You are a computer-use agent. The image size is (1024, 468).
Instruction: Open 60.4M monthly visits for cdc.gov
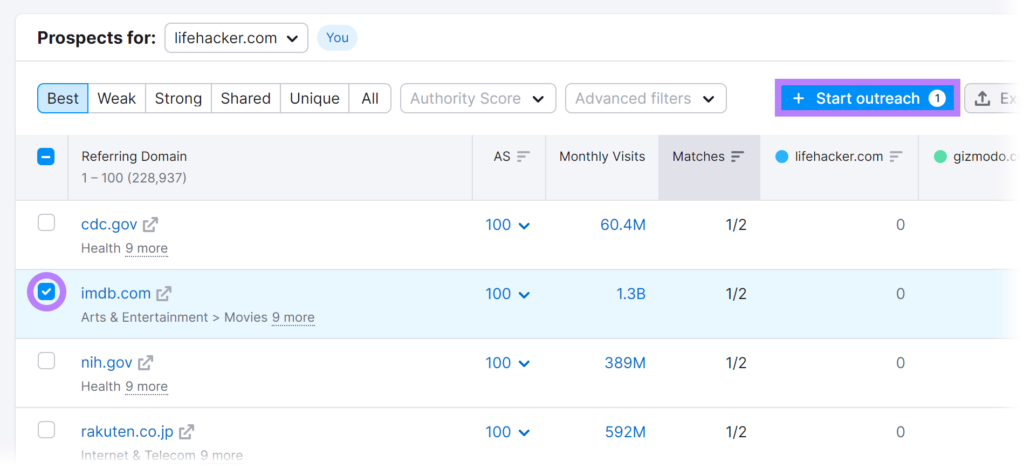(623, 225)
